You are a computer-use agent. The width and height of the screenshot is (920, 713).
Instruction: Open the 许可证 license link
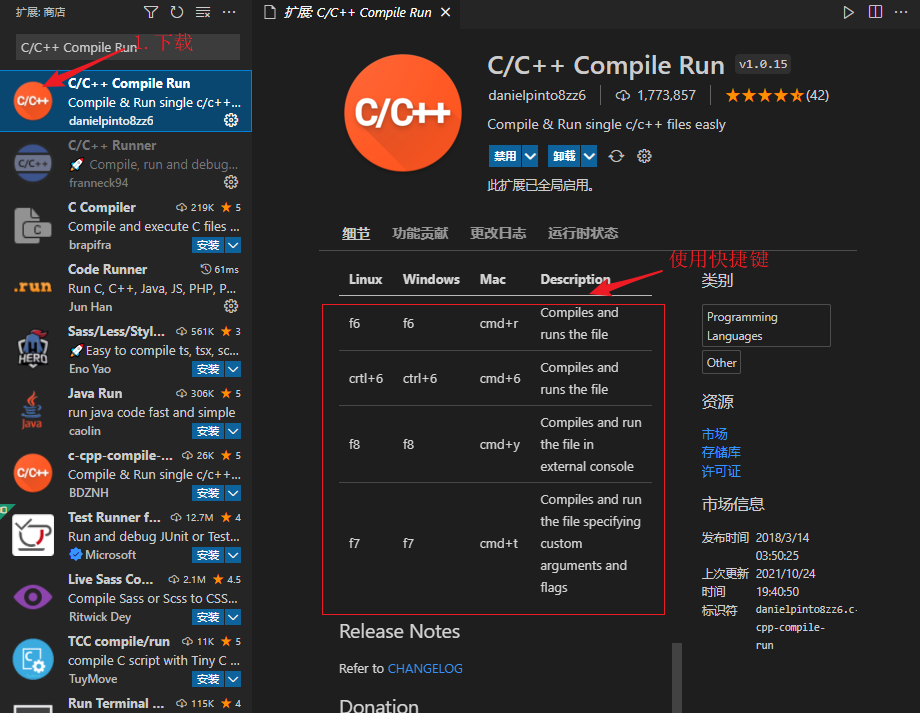(721, 471)
